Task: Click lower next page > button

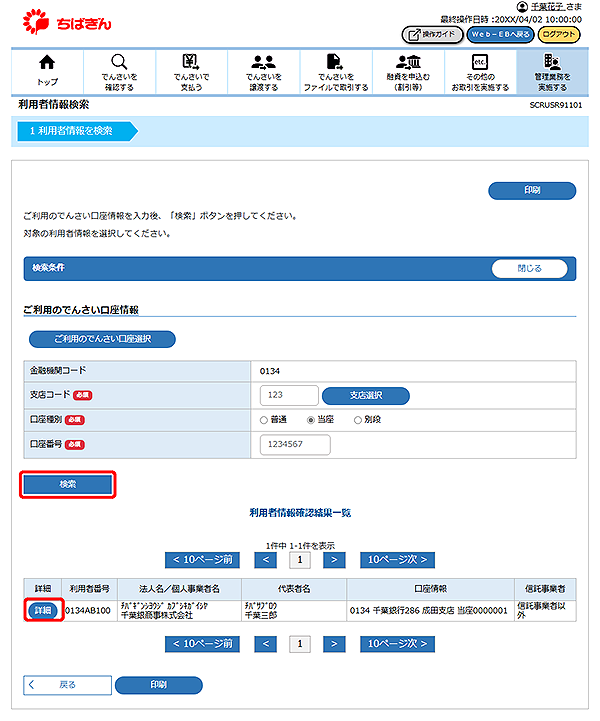Action: point(334,644)
